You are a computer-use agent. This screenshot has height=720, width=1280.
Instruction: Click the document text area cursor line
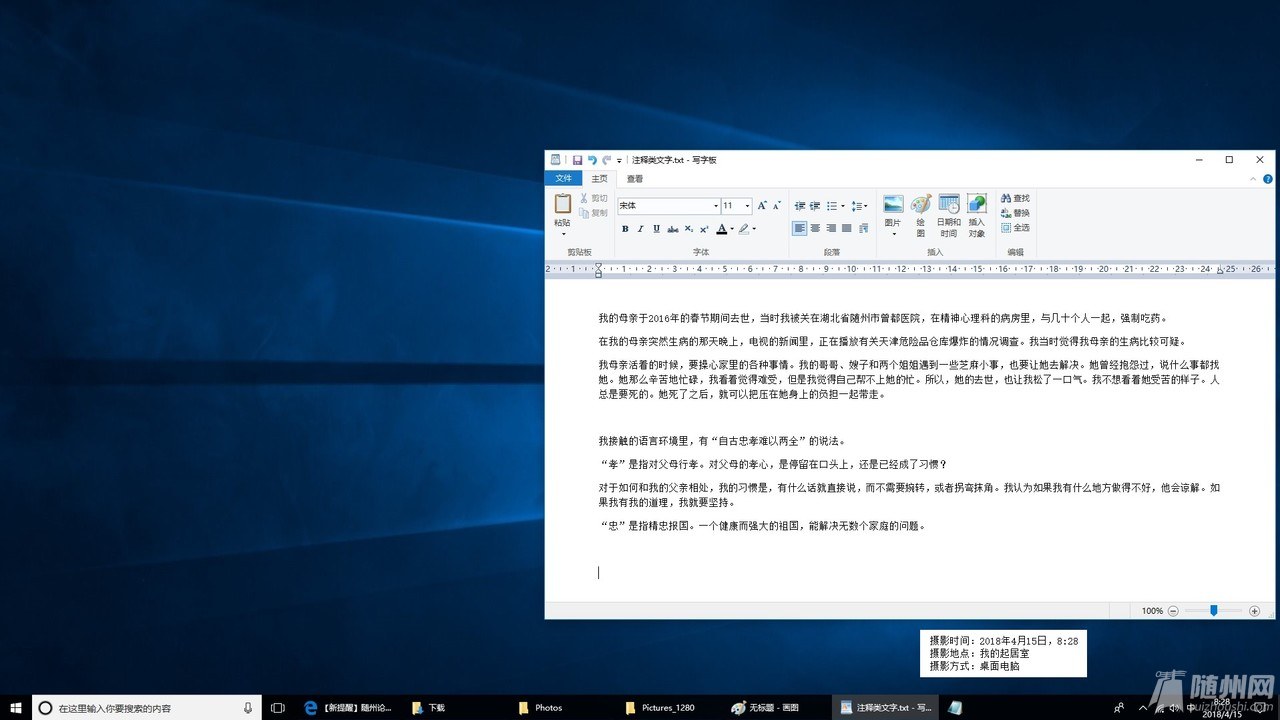pos(599,573)
